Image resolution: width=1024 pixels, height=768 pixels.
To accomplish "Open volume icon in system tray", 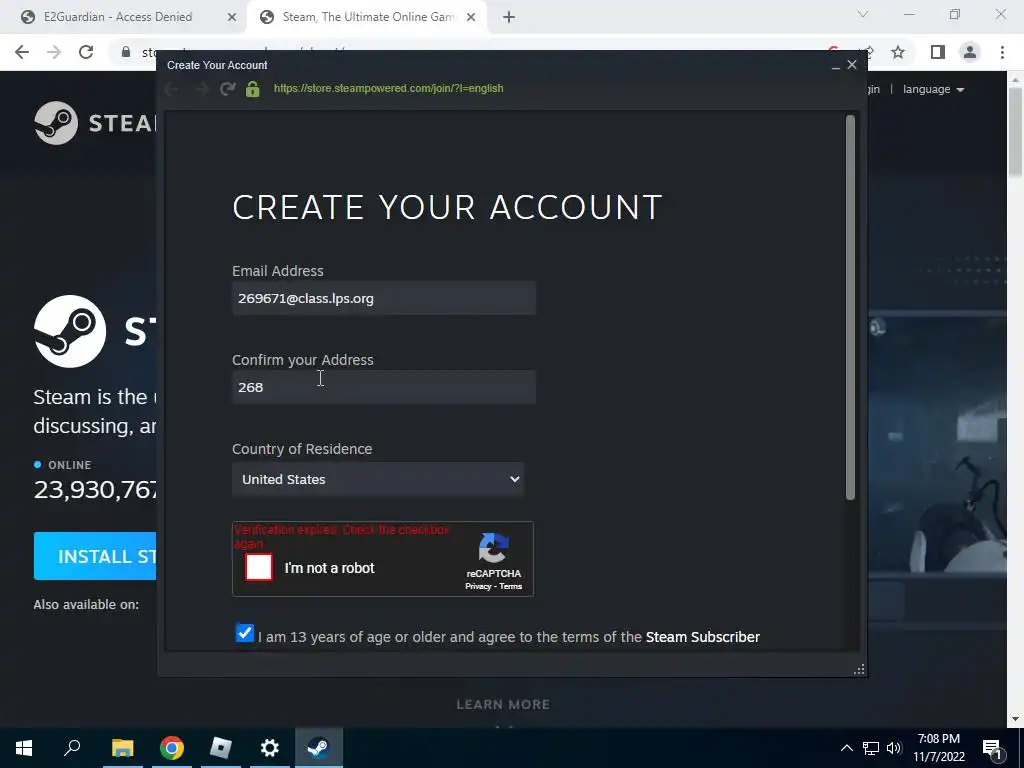I will [894, 748].
